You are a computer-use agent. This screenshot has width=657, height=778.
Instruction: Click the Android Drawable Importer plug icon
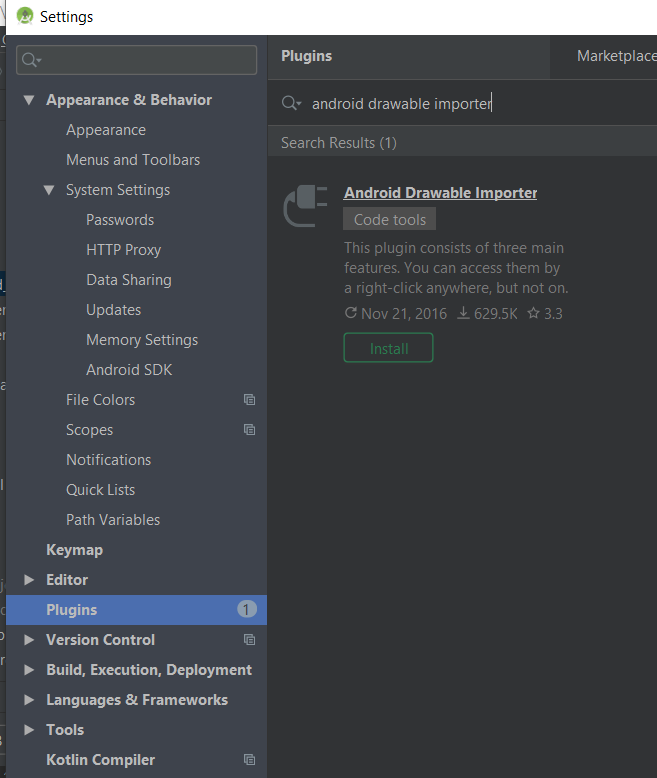tap(304, 207)
